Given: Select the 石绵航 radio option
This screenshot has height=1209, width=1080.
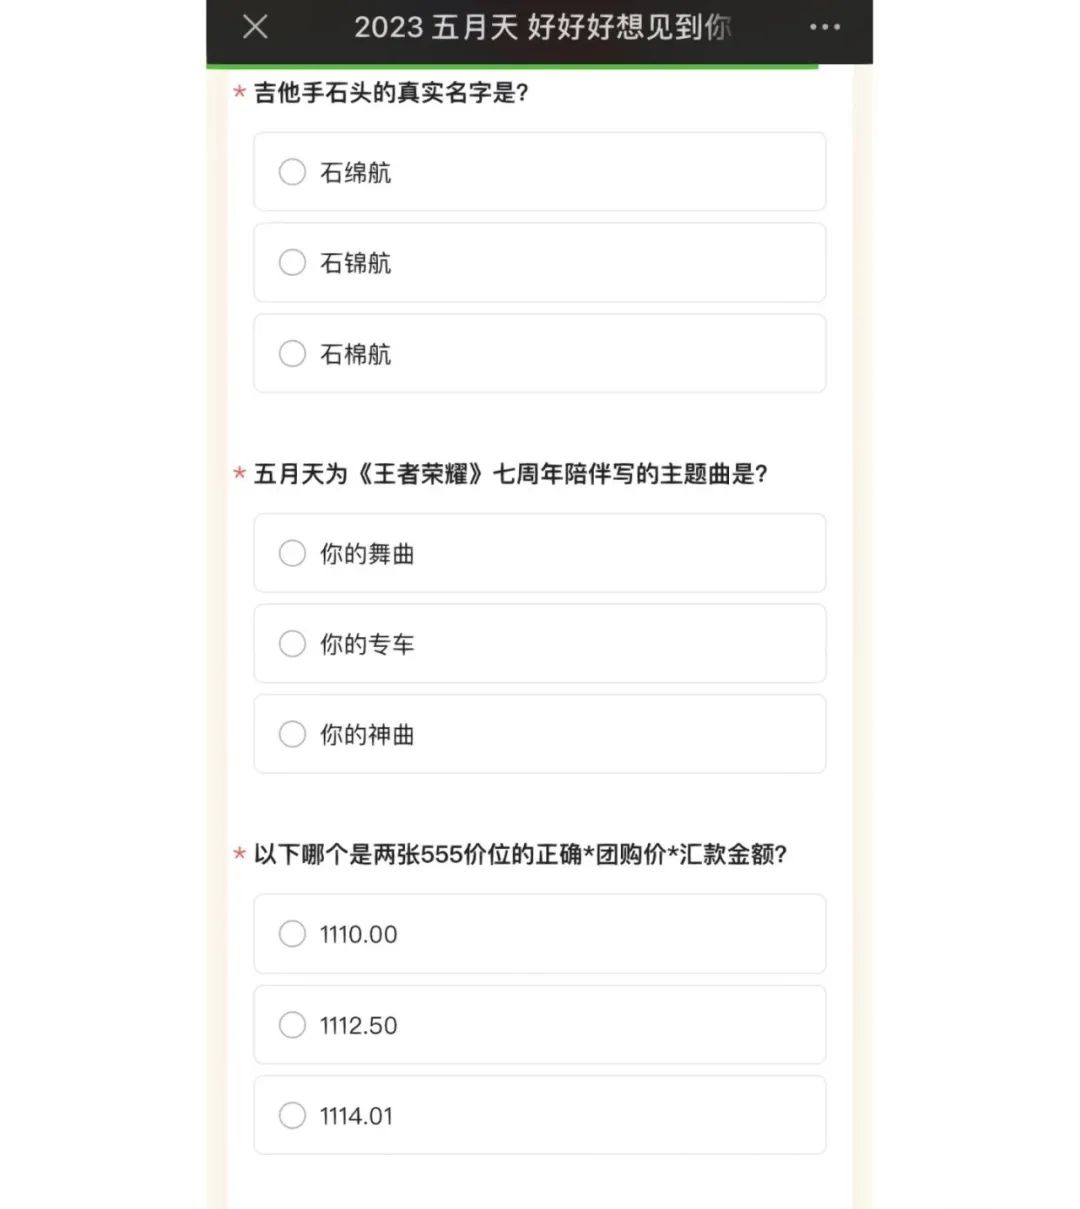Looking at the screenshot, I should pos(292,172).
